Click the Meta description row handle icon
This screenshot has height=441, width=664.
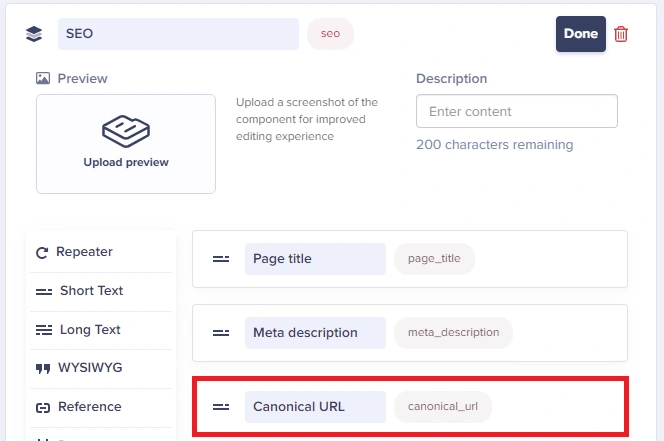[x=221, y=333]
